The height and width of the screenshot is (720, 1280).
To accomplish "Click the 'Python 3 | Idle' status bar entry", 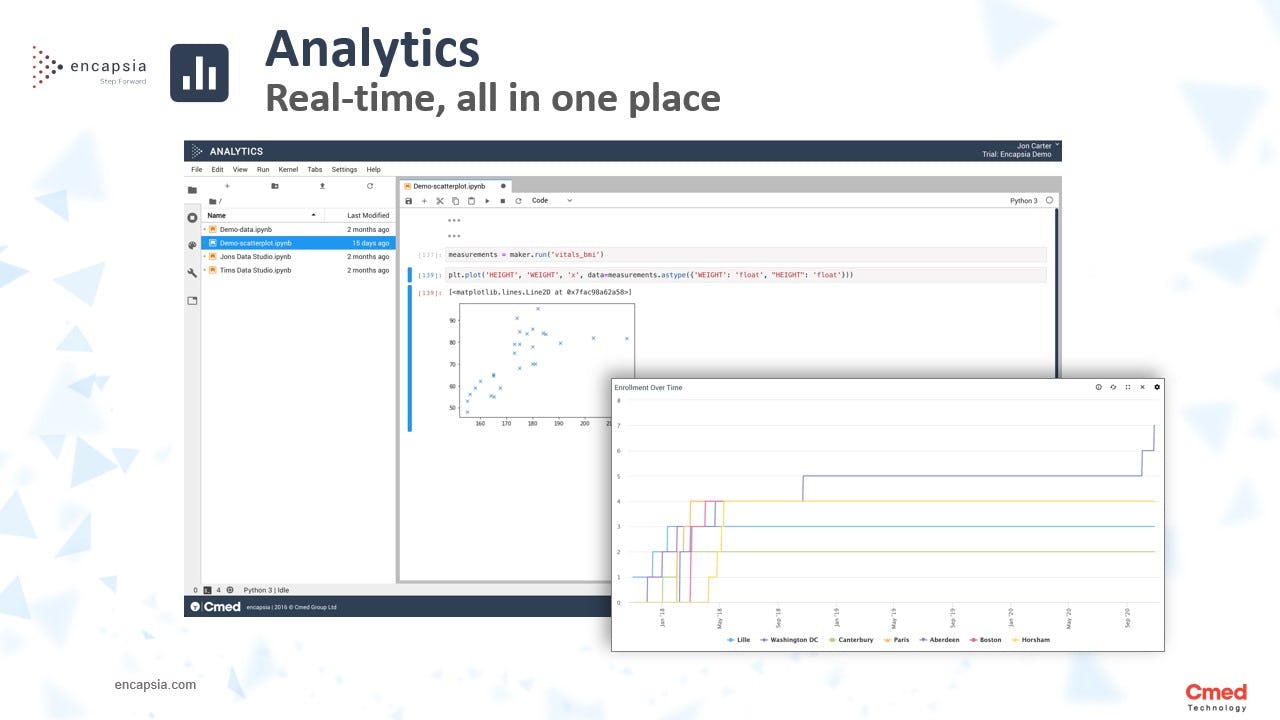I will pyautogui.click(x=266, y=590).
